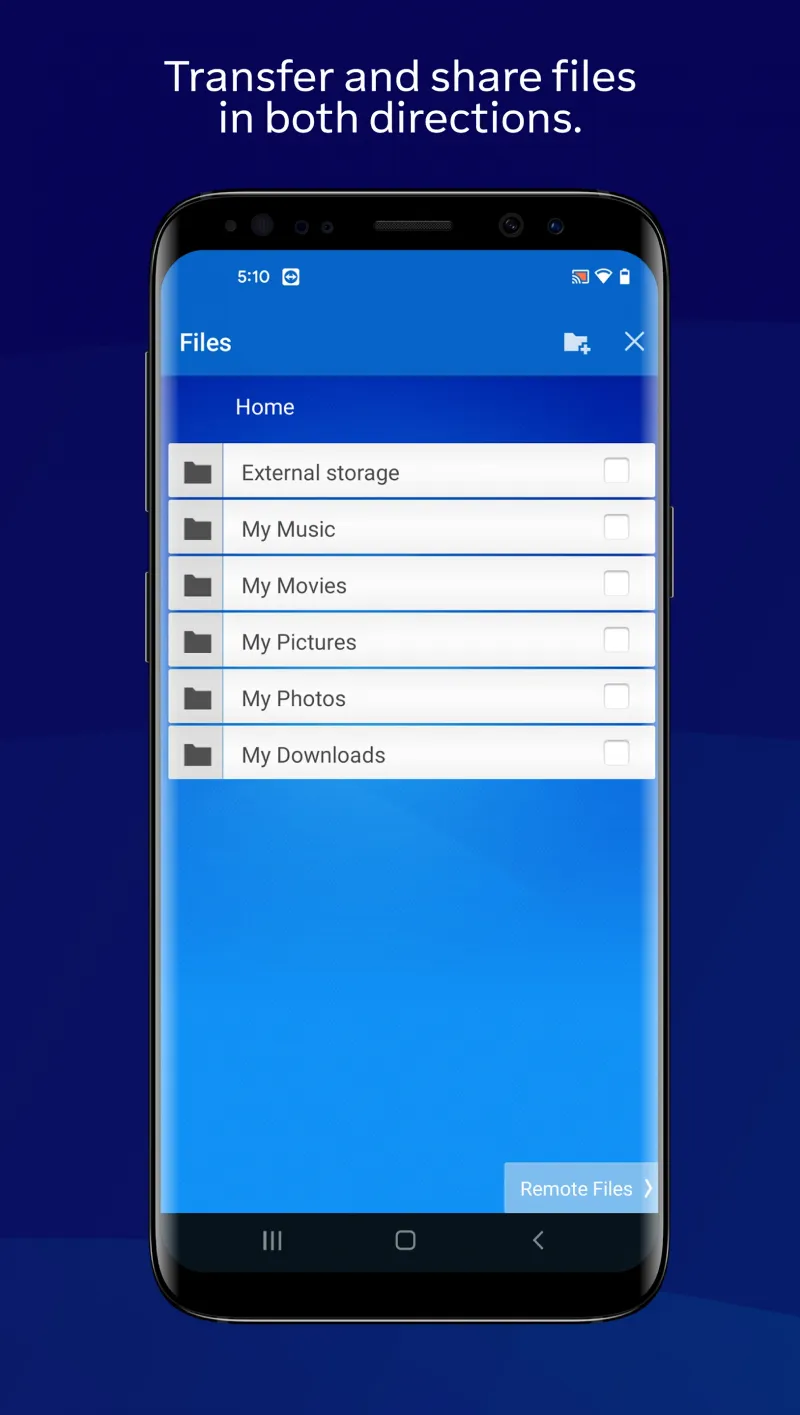Tap the 5:10 clock
The width and height of the screenshot is (800, 1415).
click(x=253, y=277)
